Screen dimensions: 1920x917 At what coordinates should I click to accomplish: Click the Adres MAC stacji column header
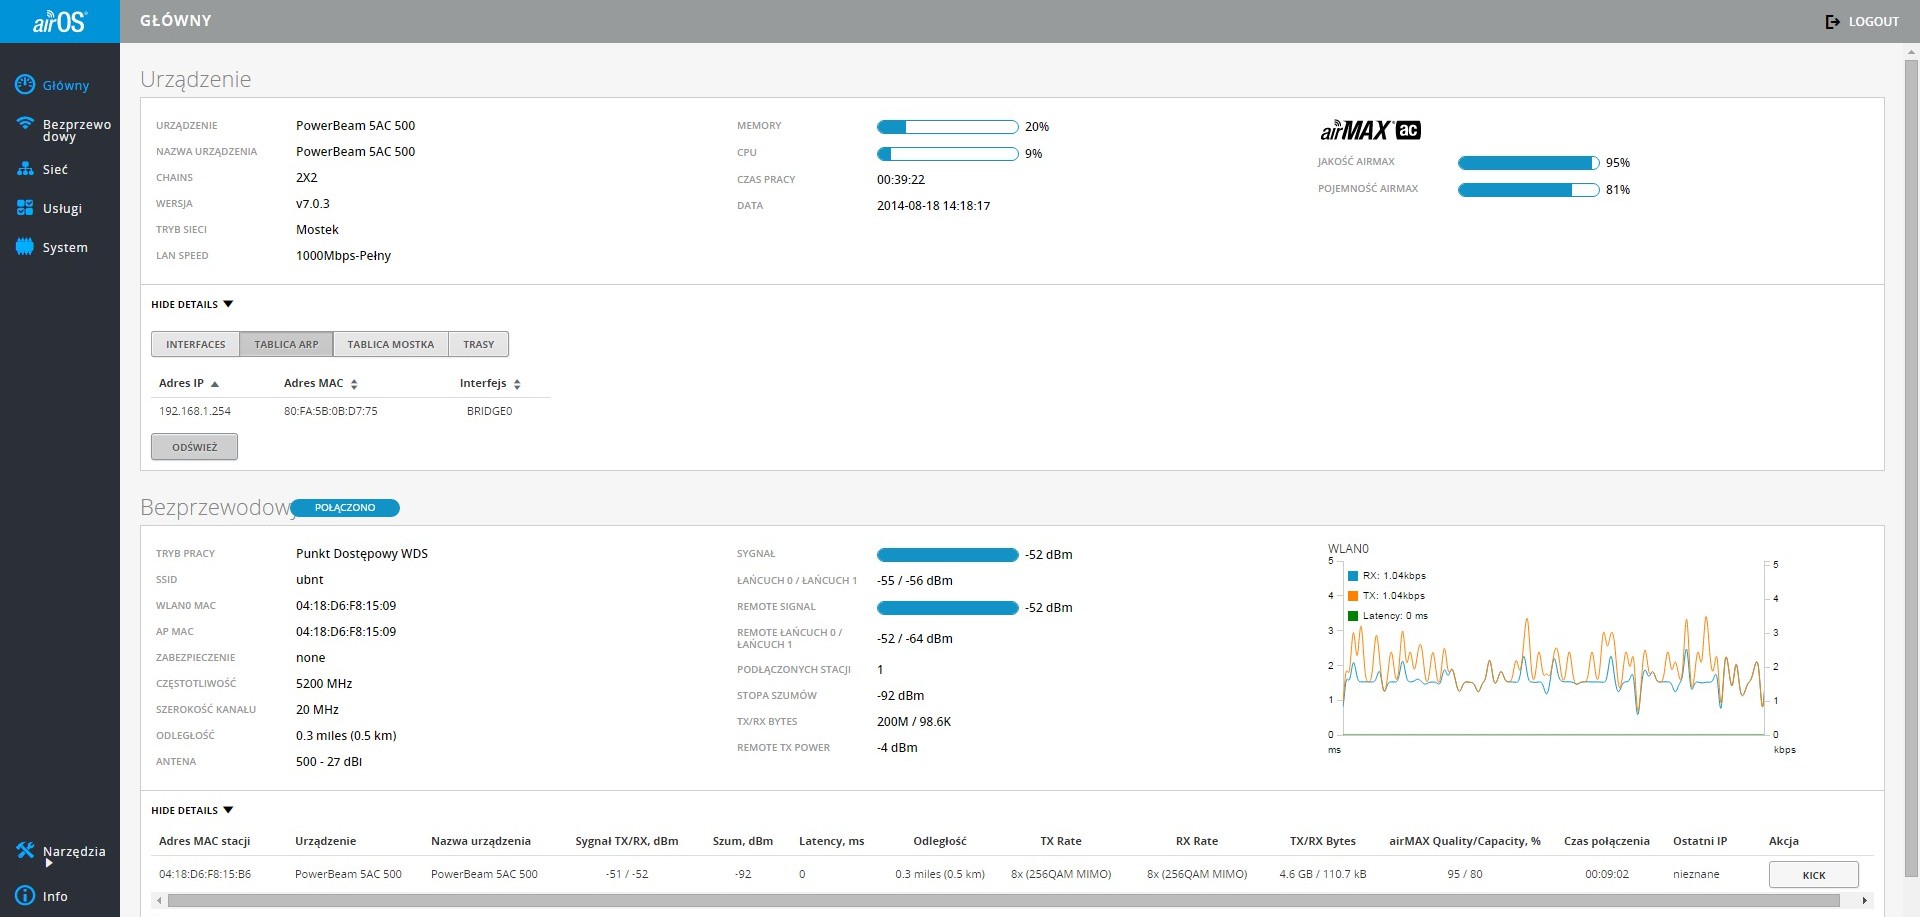point(204,841)
